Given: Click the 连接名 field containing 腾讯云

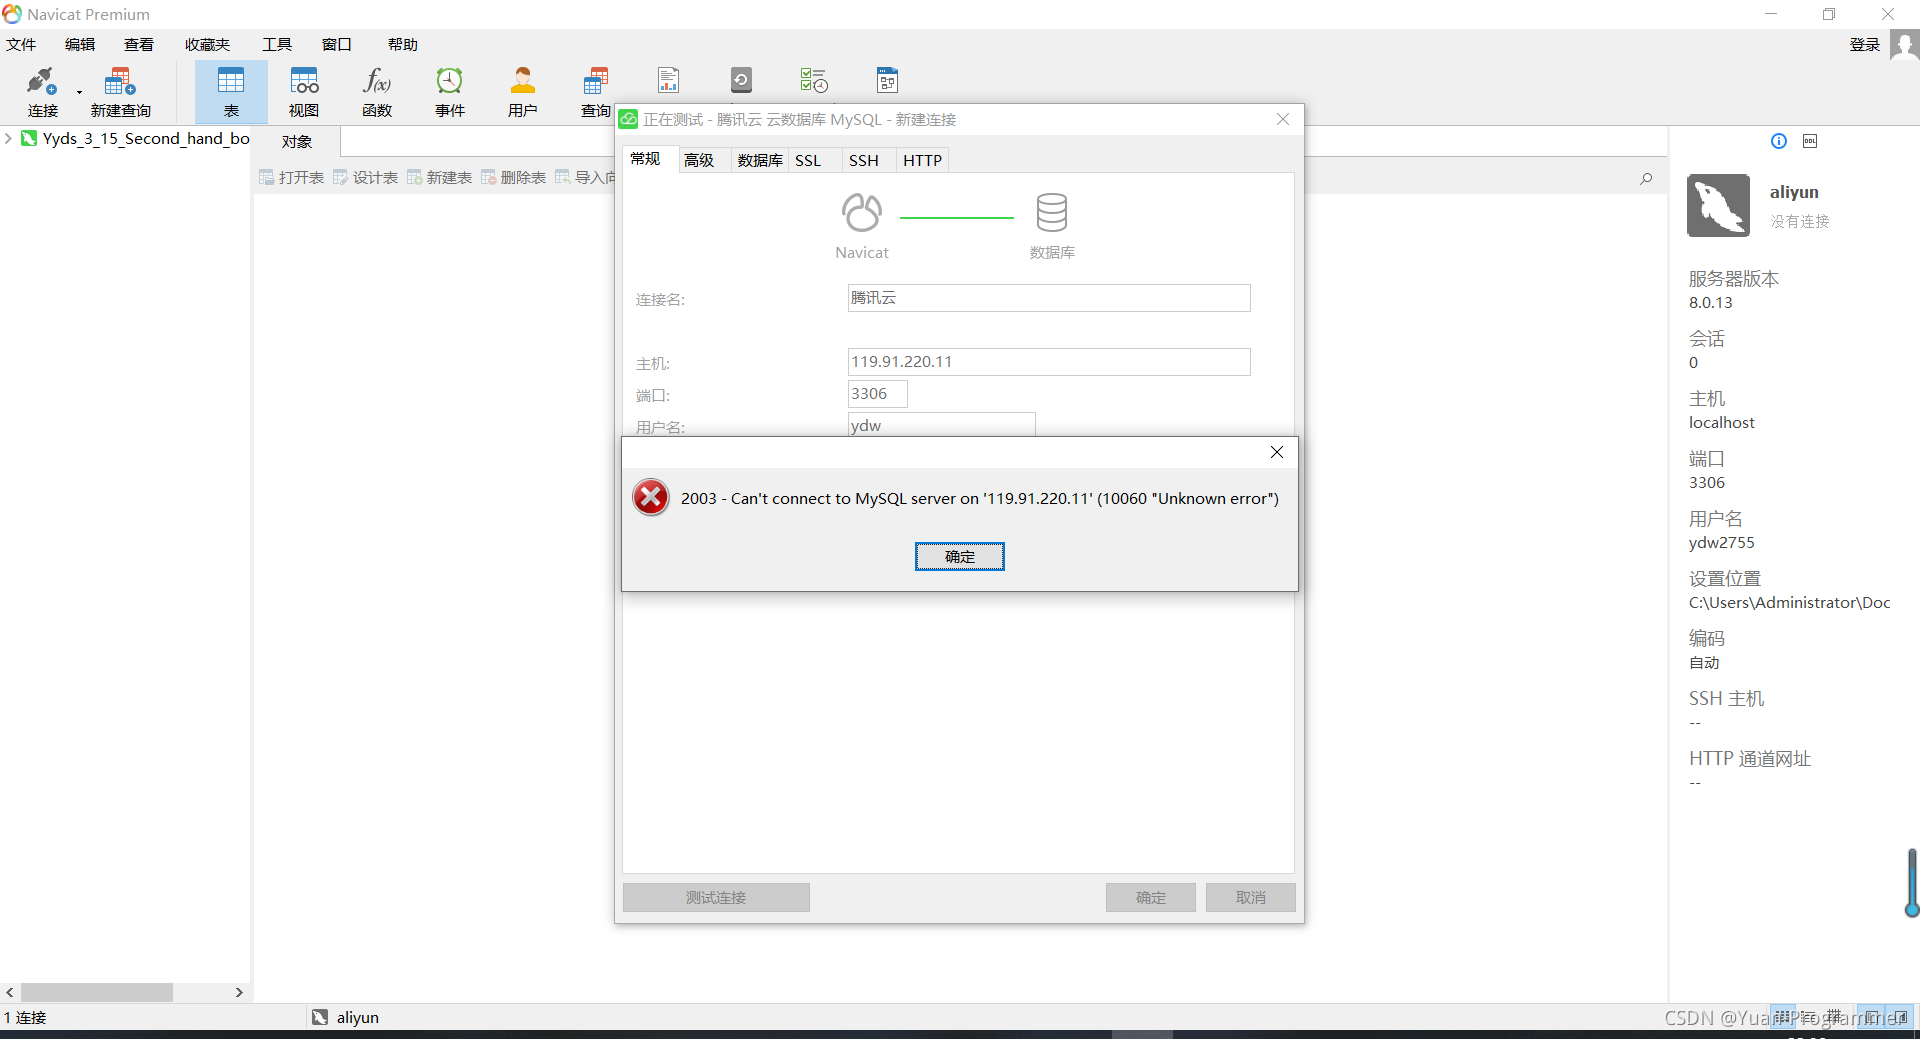Looking at the screenshot, I should pos(1049,298).
